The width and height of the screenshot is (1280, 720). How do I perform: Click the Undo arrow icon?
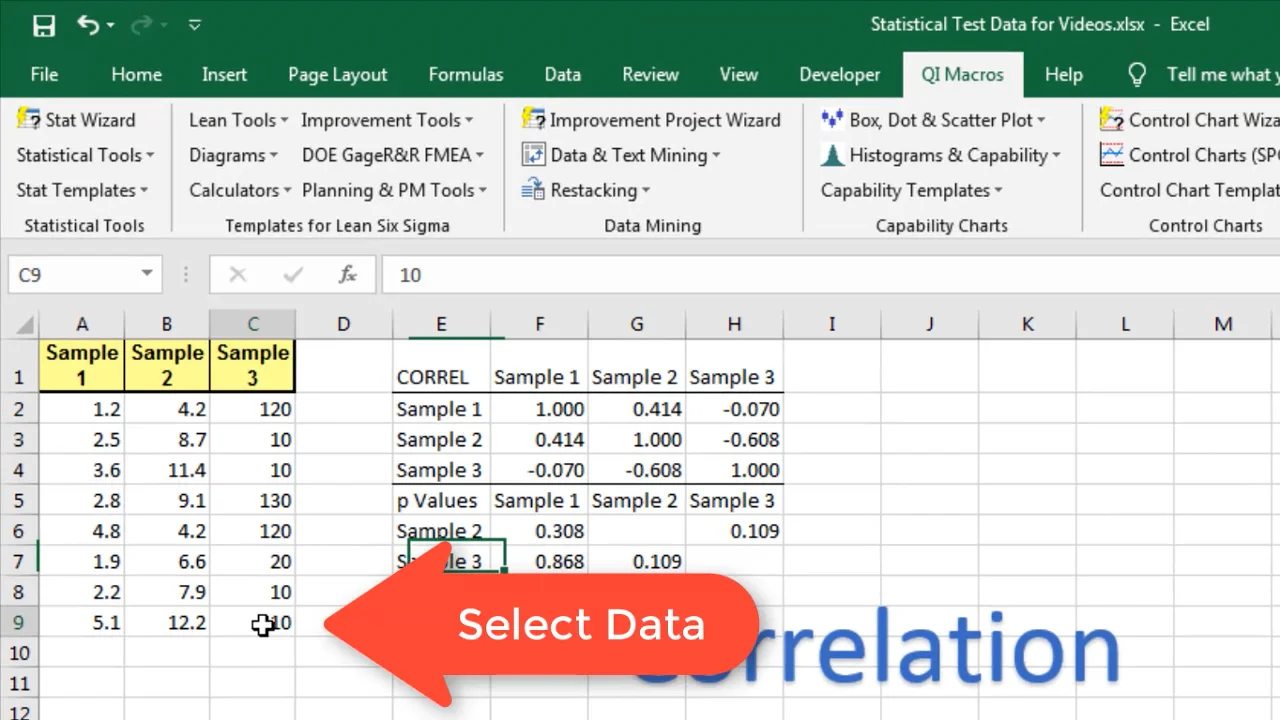(x=89, y=25)
